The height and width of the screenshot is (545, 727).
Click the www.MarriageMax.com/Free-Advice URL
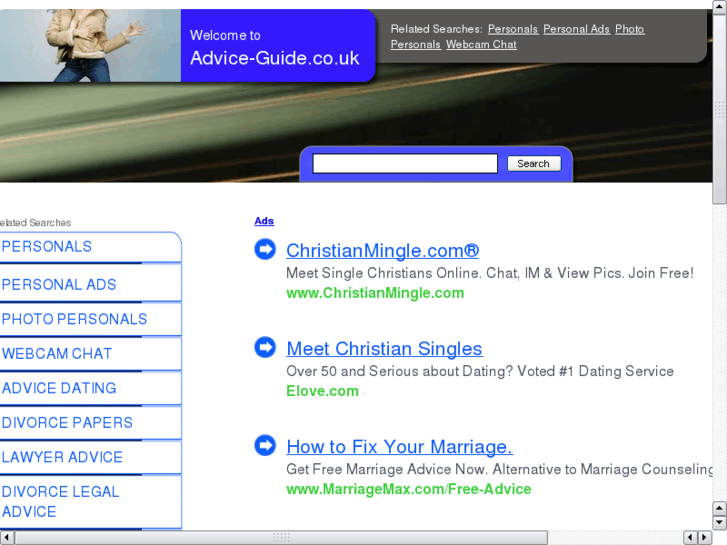[408, 489]
